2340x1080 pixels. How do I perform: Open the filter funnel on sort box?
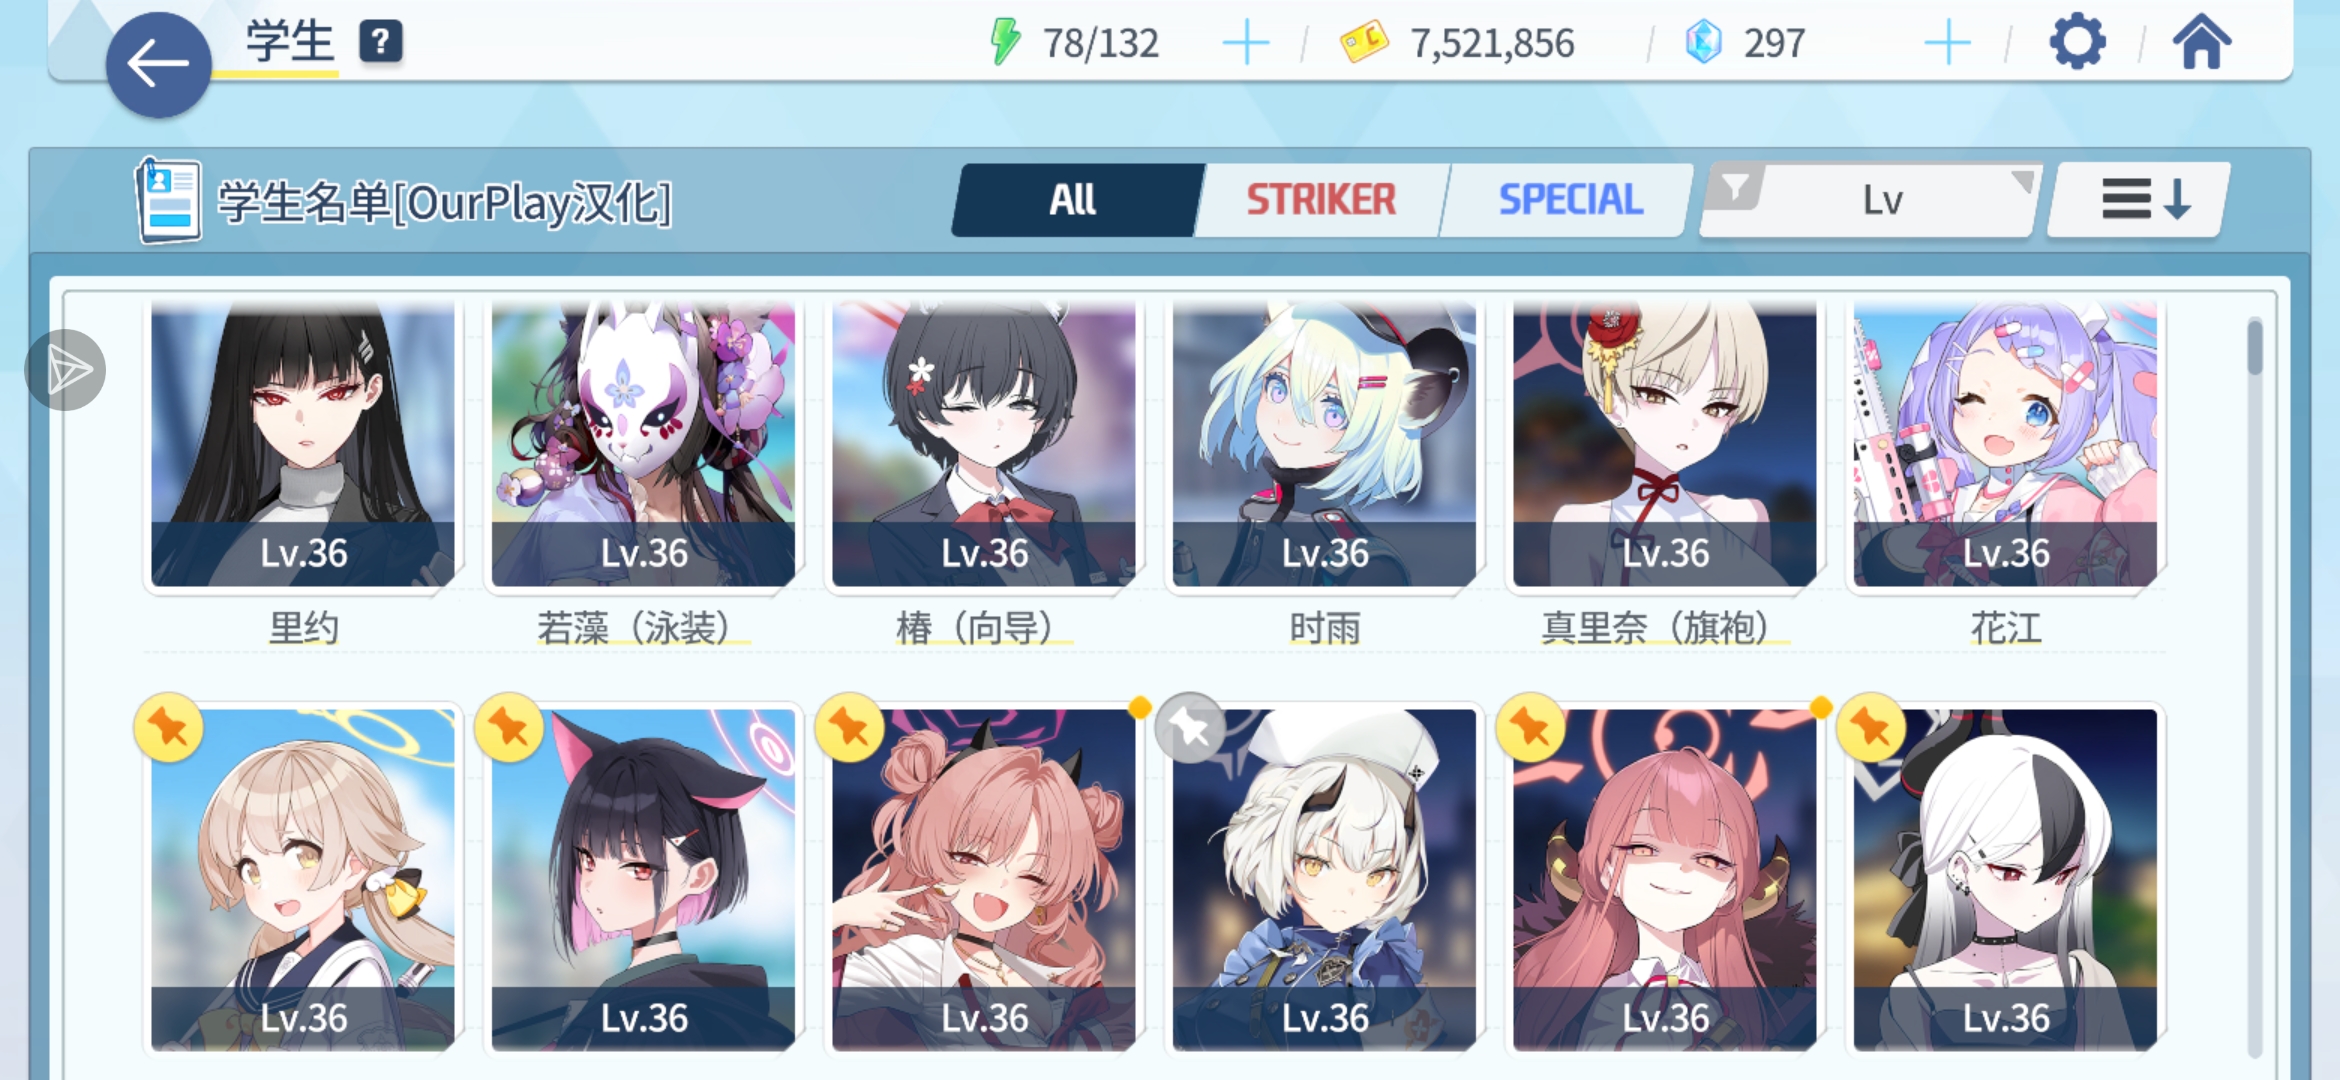coord(1736,187)
